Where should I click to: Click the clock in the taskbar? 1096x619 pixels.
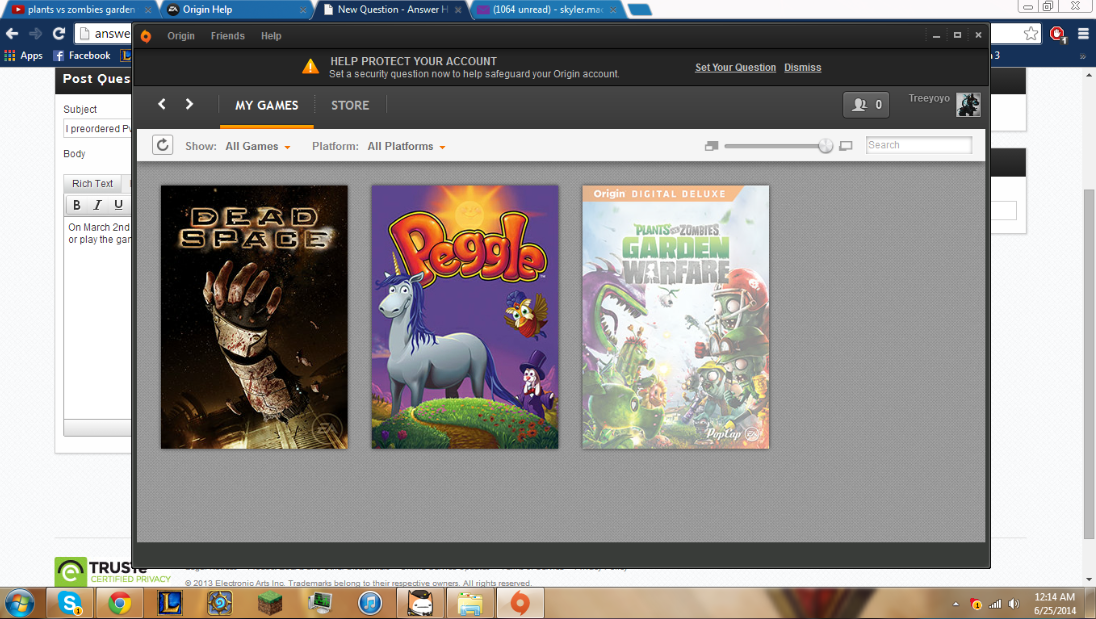point(1055,604)
